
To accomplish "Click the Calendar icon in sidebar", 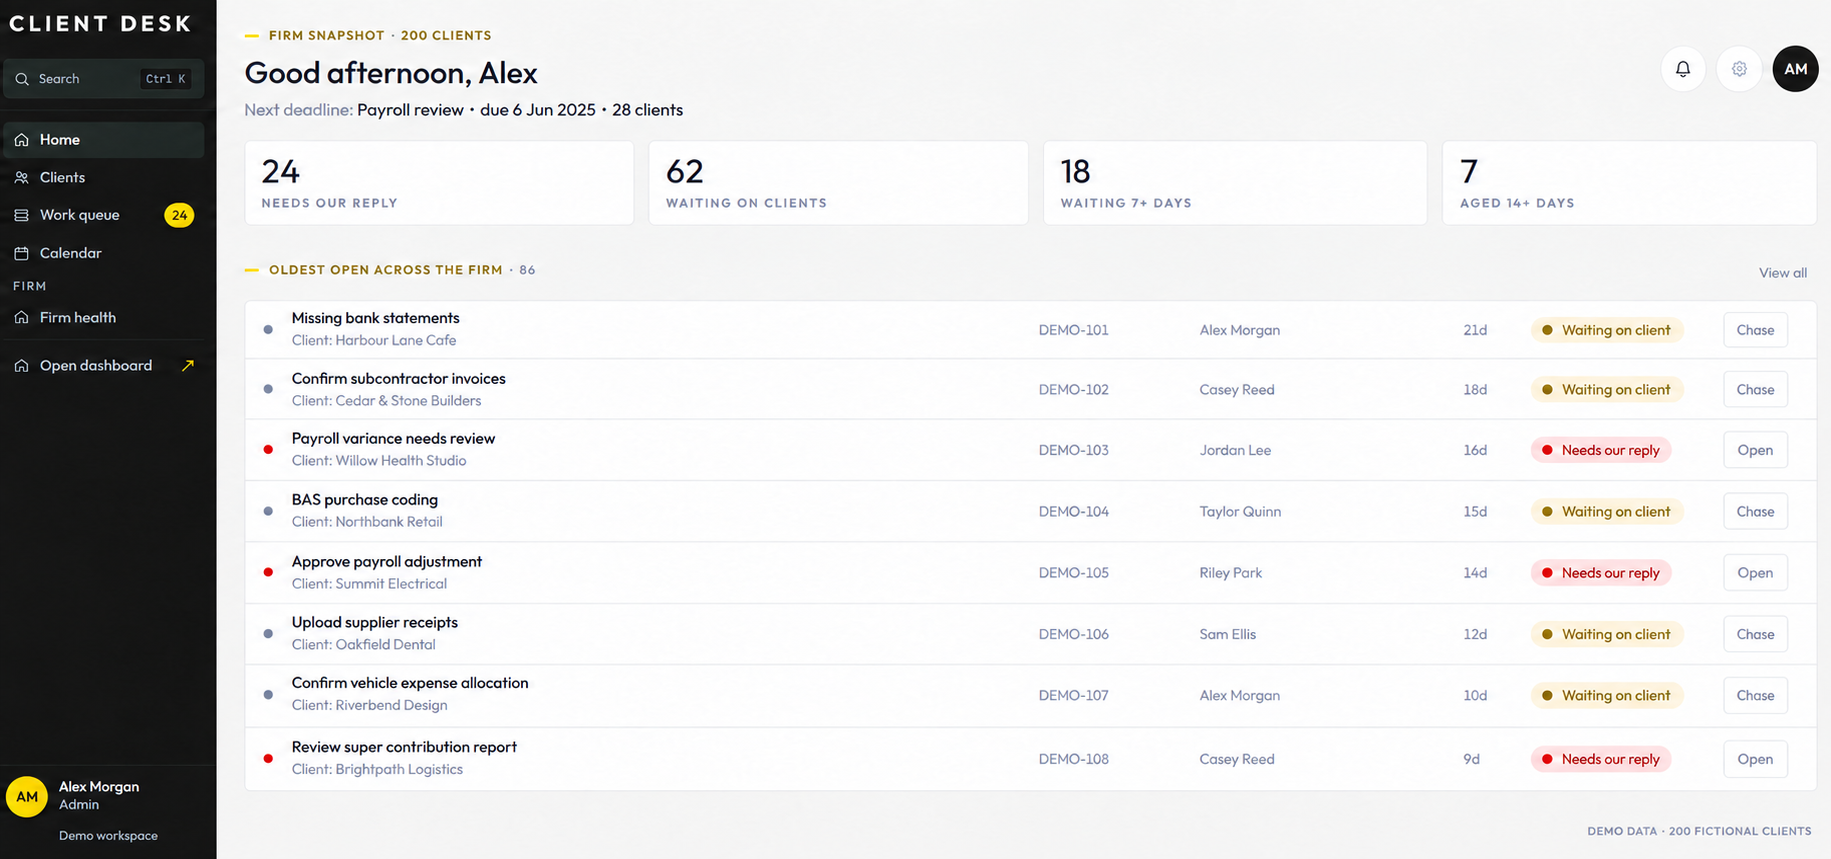I will [21, 253].
